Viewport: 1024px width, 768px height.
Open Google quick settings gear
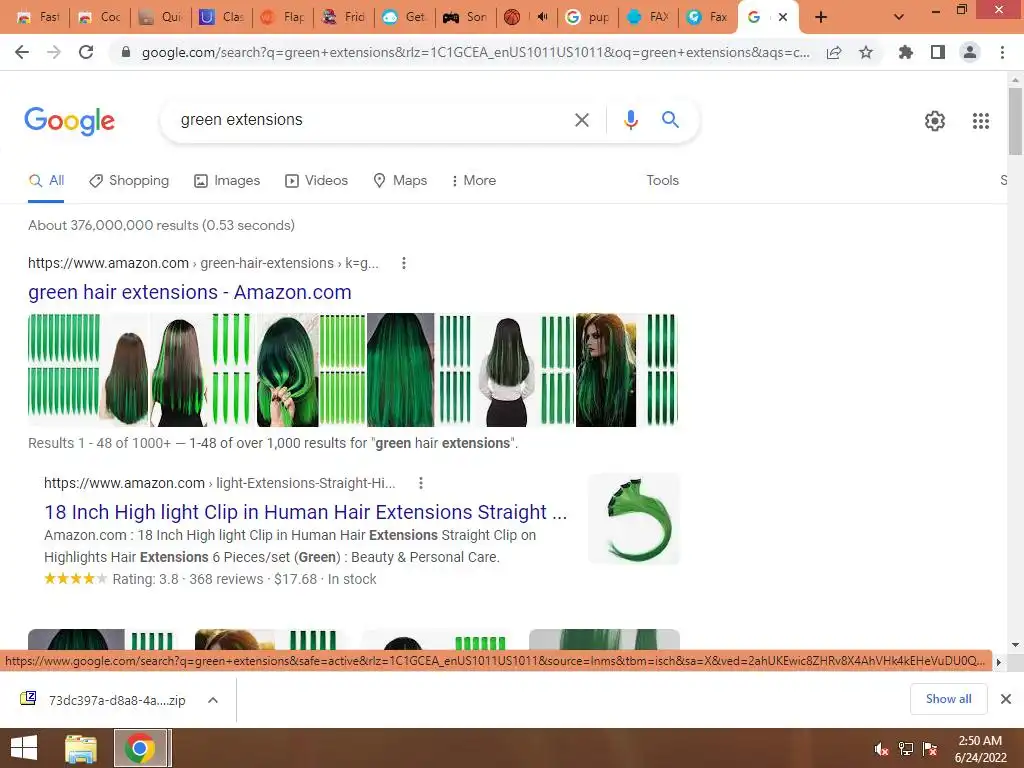point(935,121)
